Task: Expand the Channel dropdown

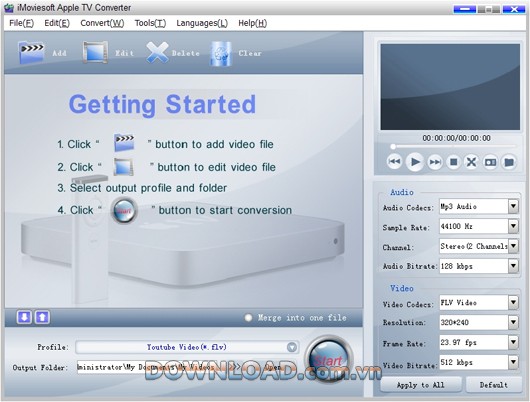Action: point(513,246)
